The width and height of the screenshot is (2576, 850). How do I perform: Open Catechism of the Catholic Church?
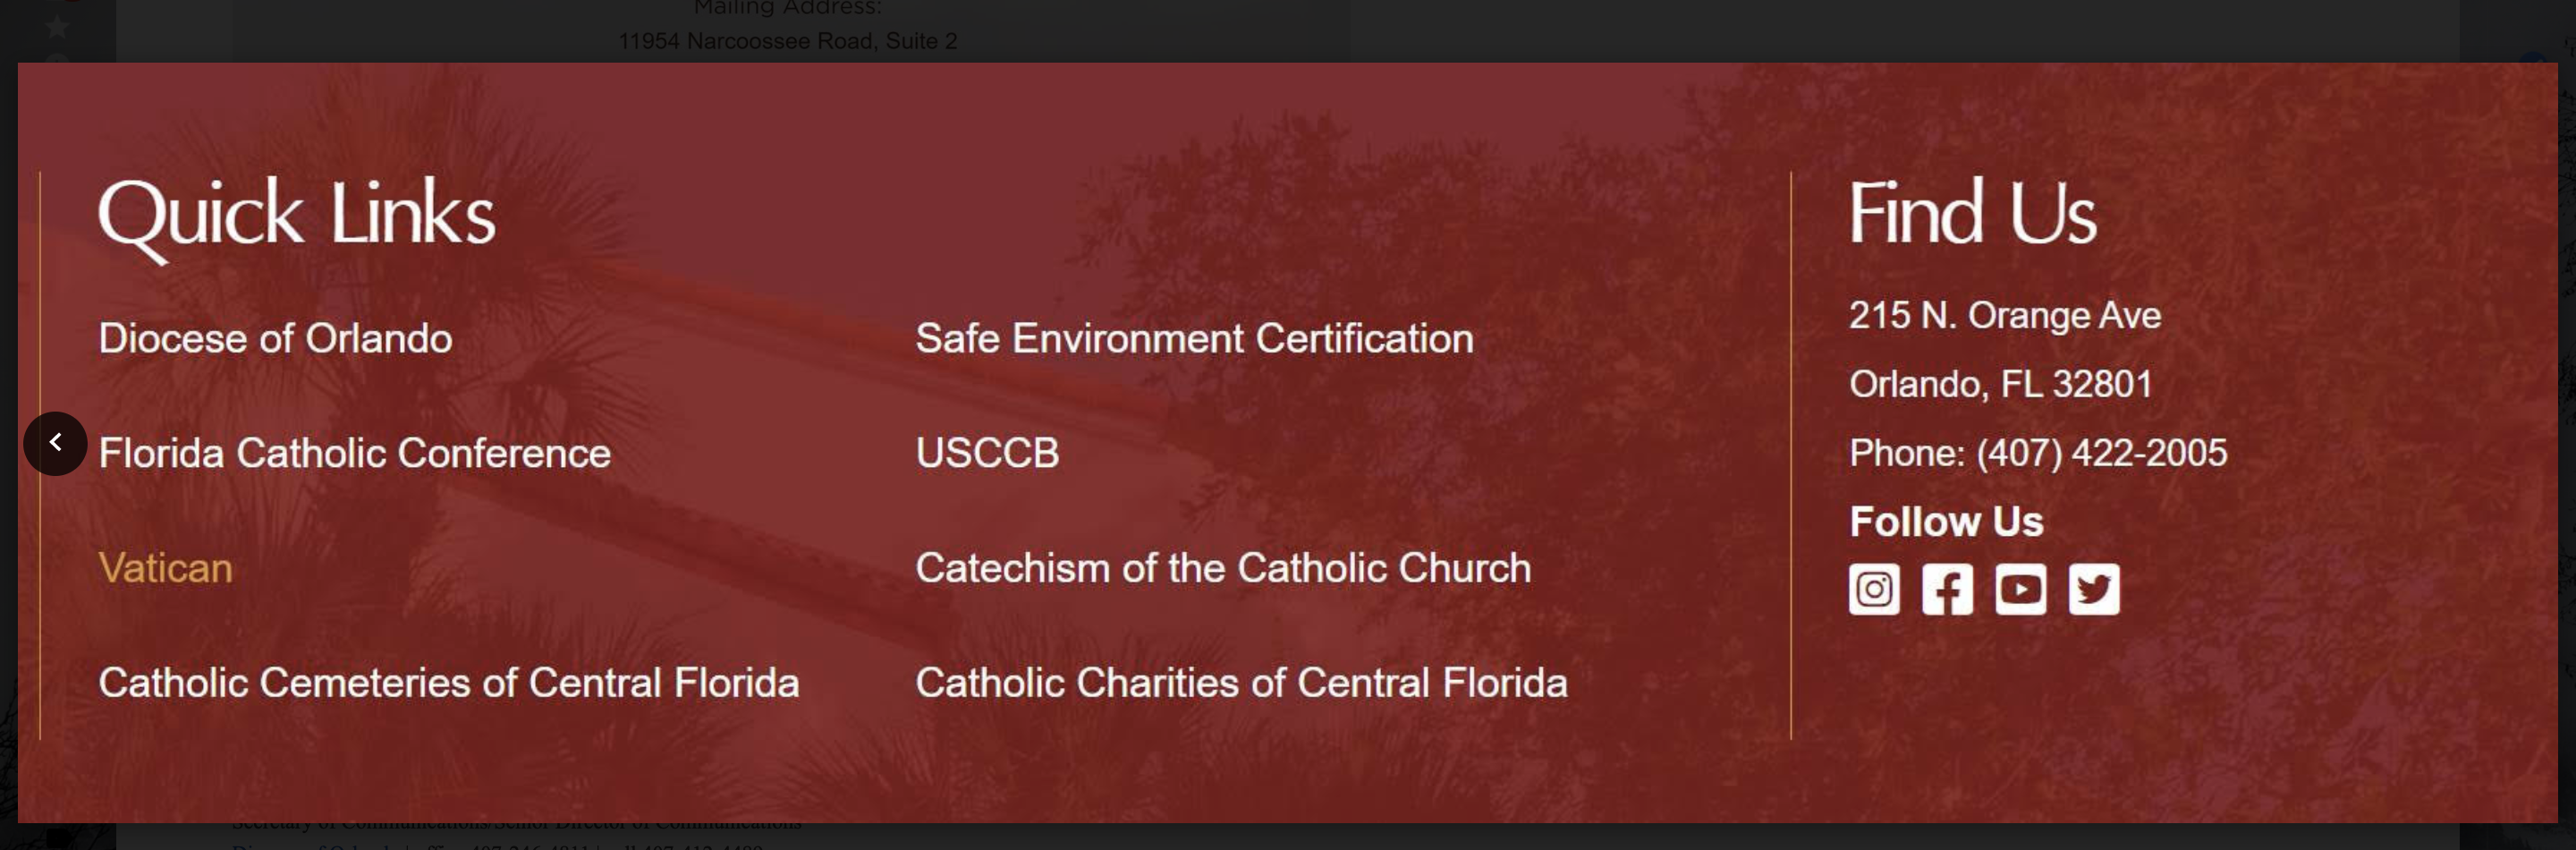(1222, 568)
